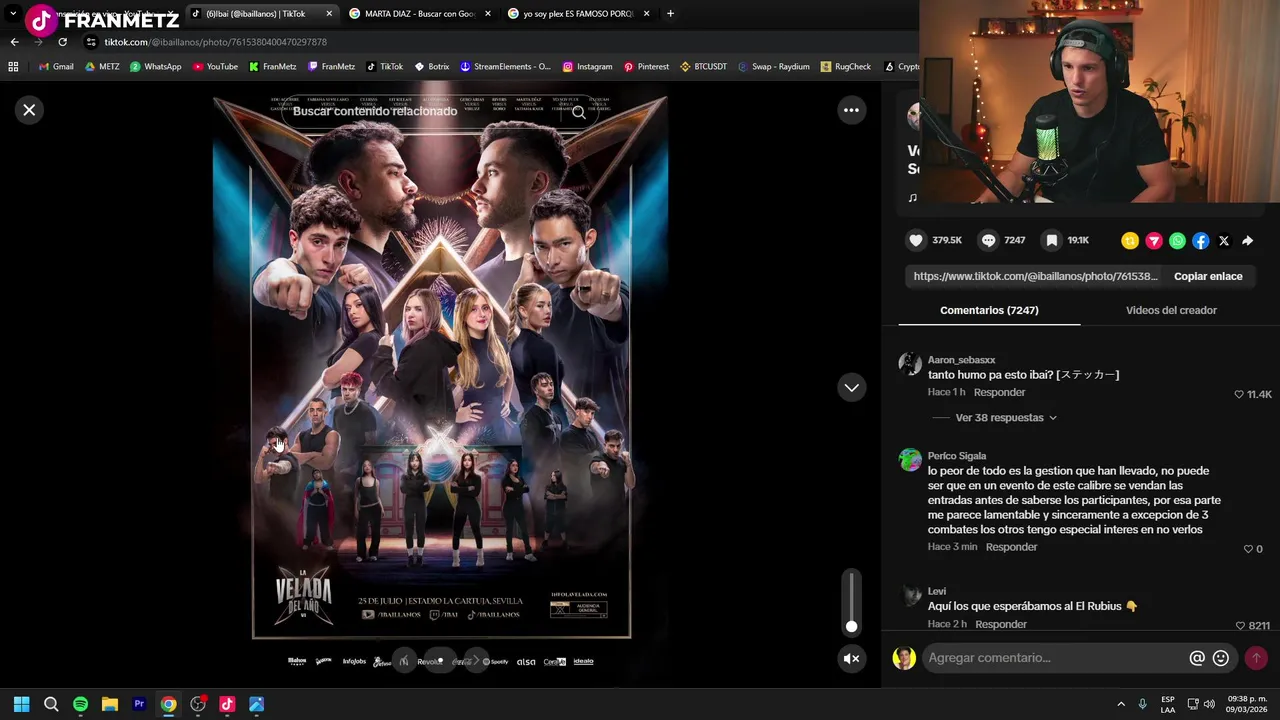Click the search magnifier on the photo
The height and width of the screenshot is (720, 1280).
click(x=578, y=112)
